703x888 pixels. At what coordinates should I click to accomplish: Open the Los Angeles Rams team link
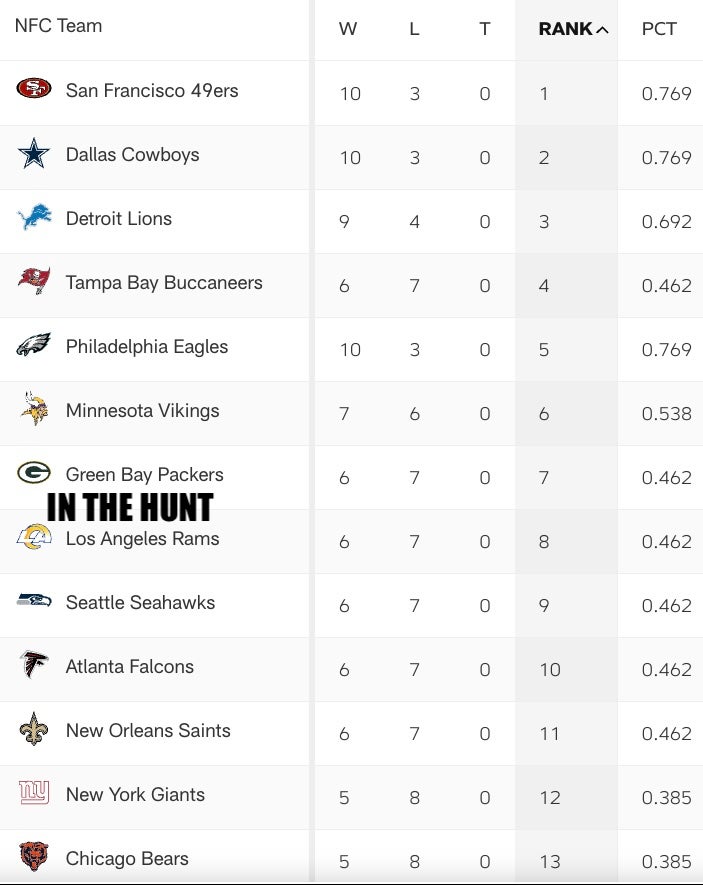click(142, 539)
